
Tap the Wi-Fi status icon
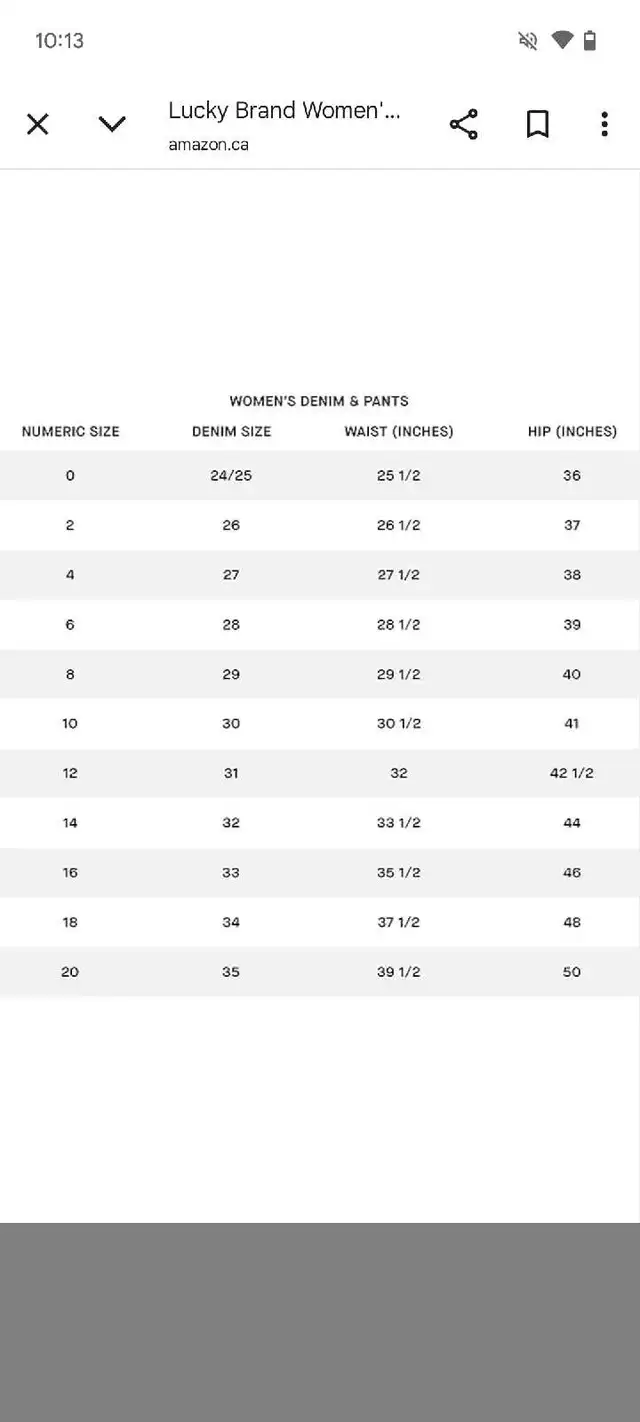click(x=562, y=40)
